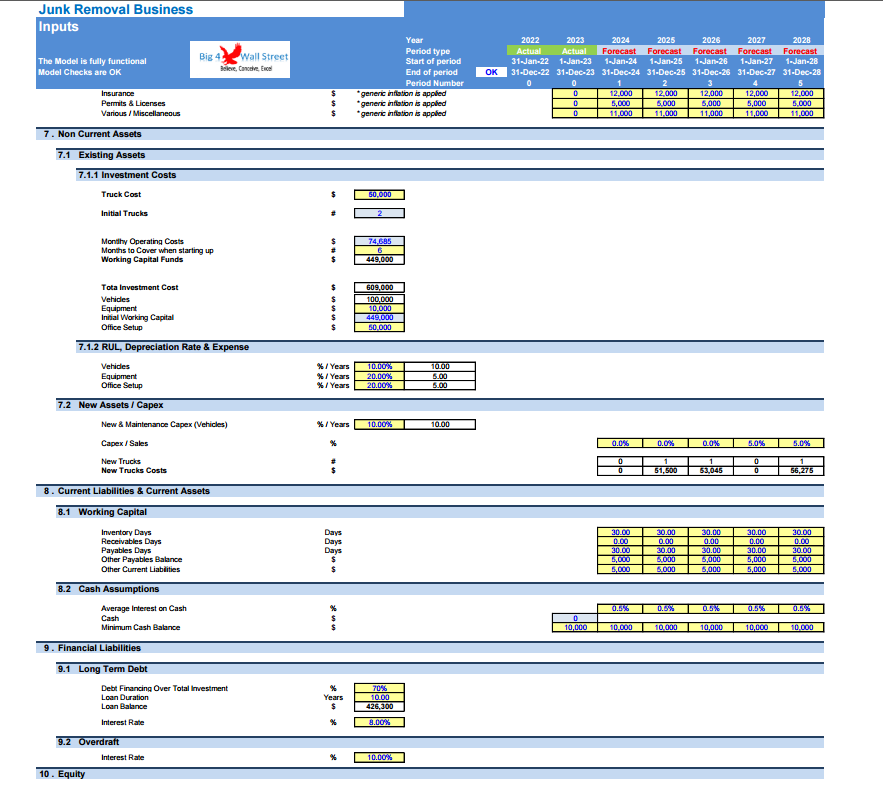Click the Initial Trucks value cell
The height and width of the screenshot is (787, 883).
[x=379, y=213]
